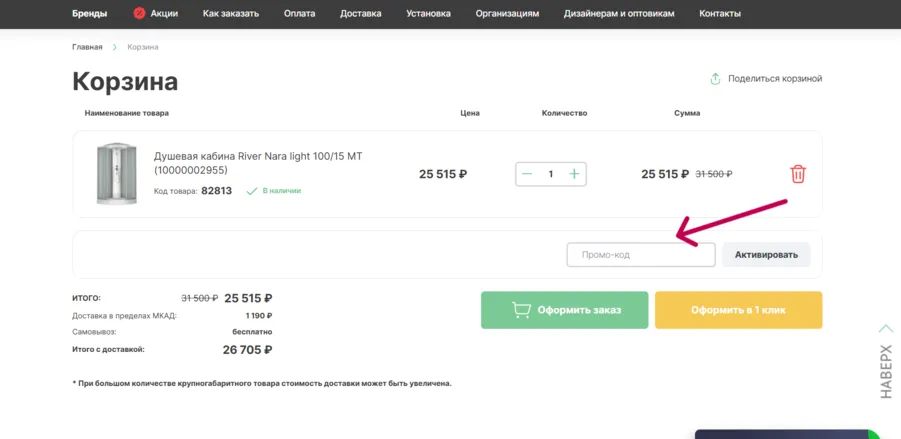
Task: Click the НАВЕРХ up arrow icon
Action: (x=886, y=329)
